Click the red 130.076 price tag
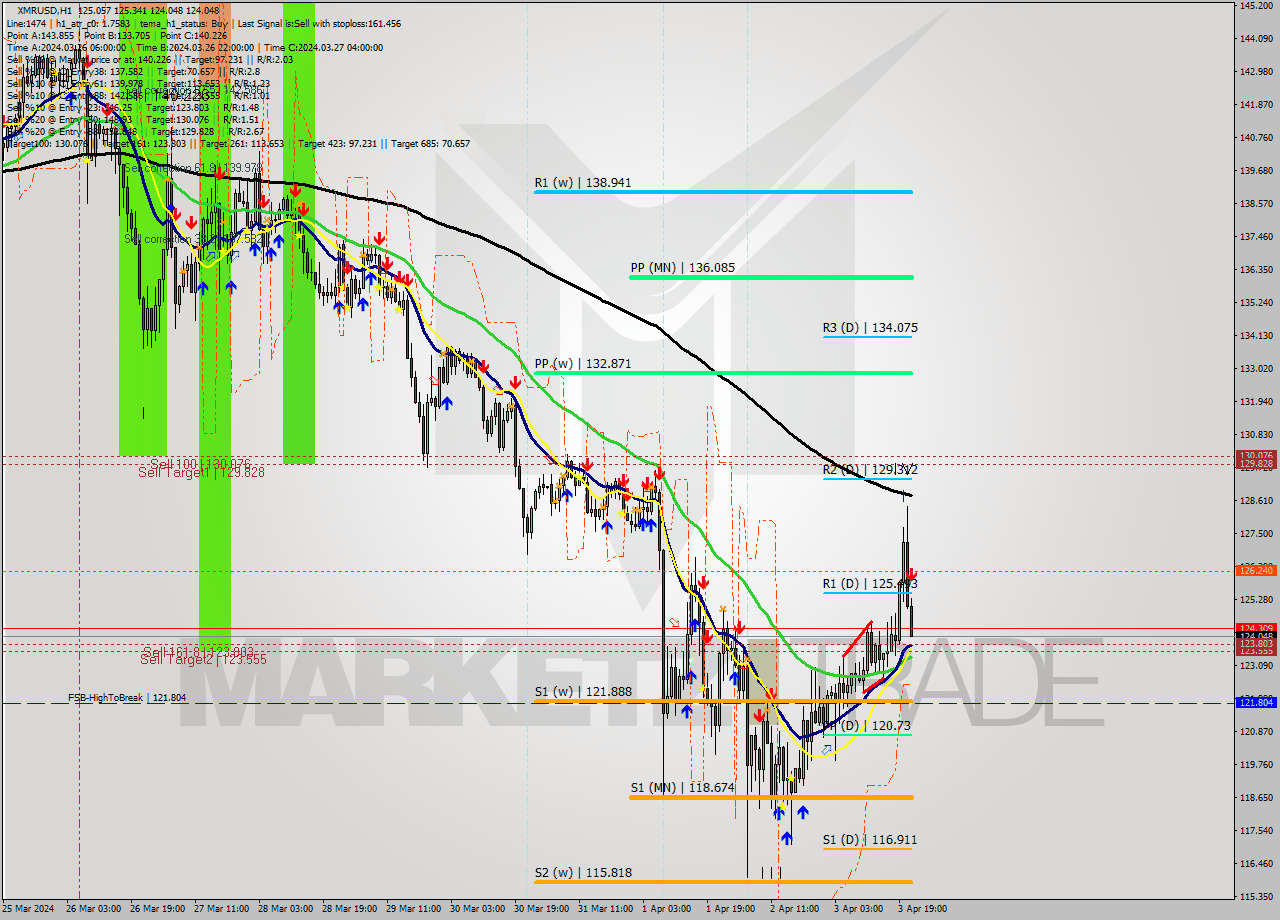Viewport: 1280px width, 920px height. tap(1256, 455)
